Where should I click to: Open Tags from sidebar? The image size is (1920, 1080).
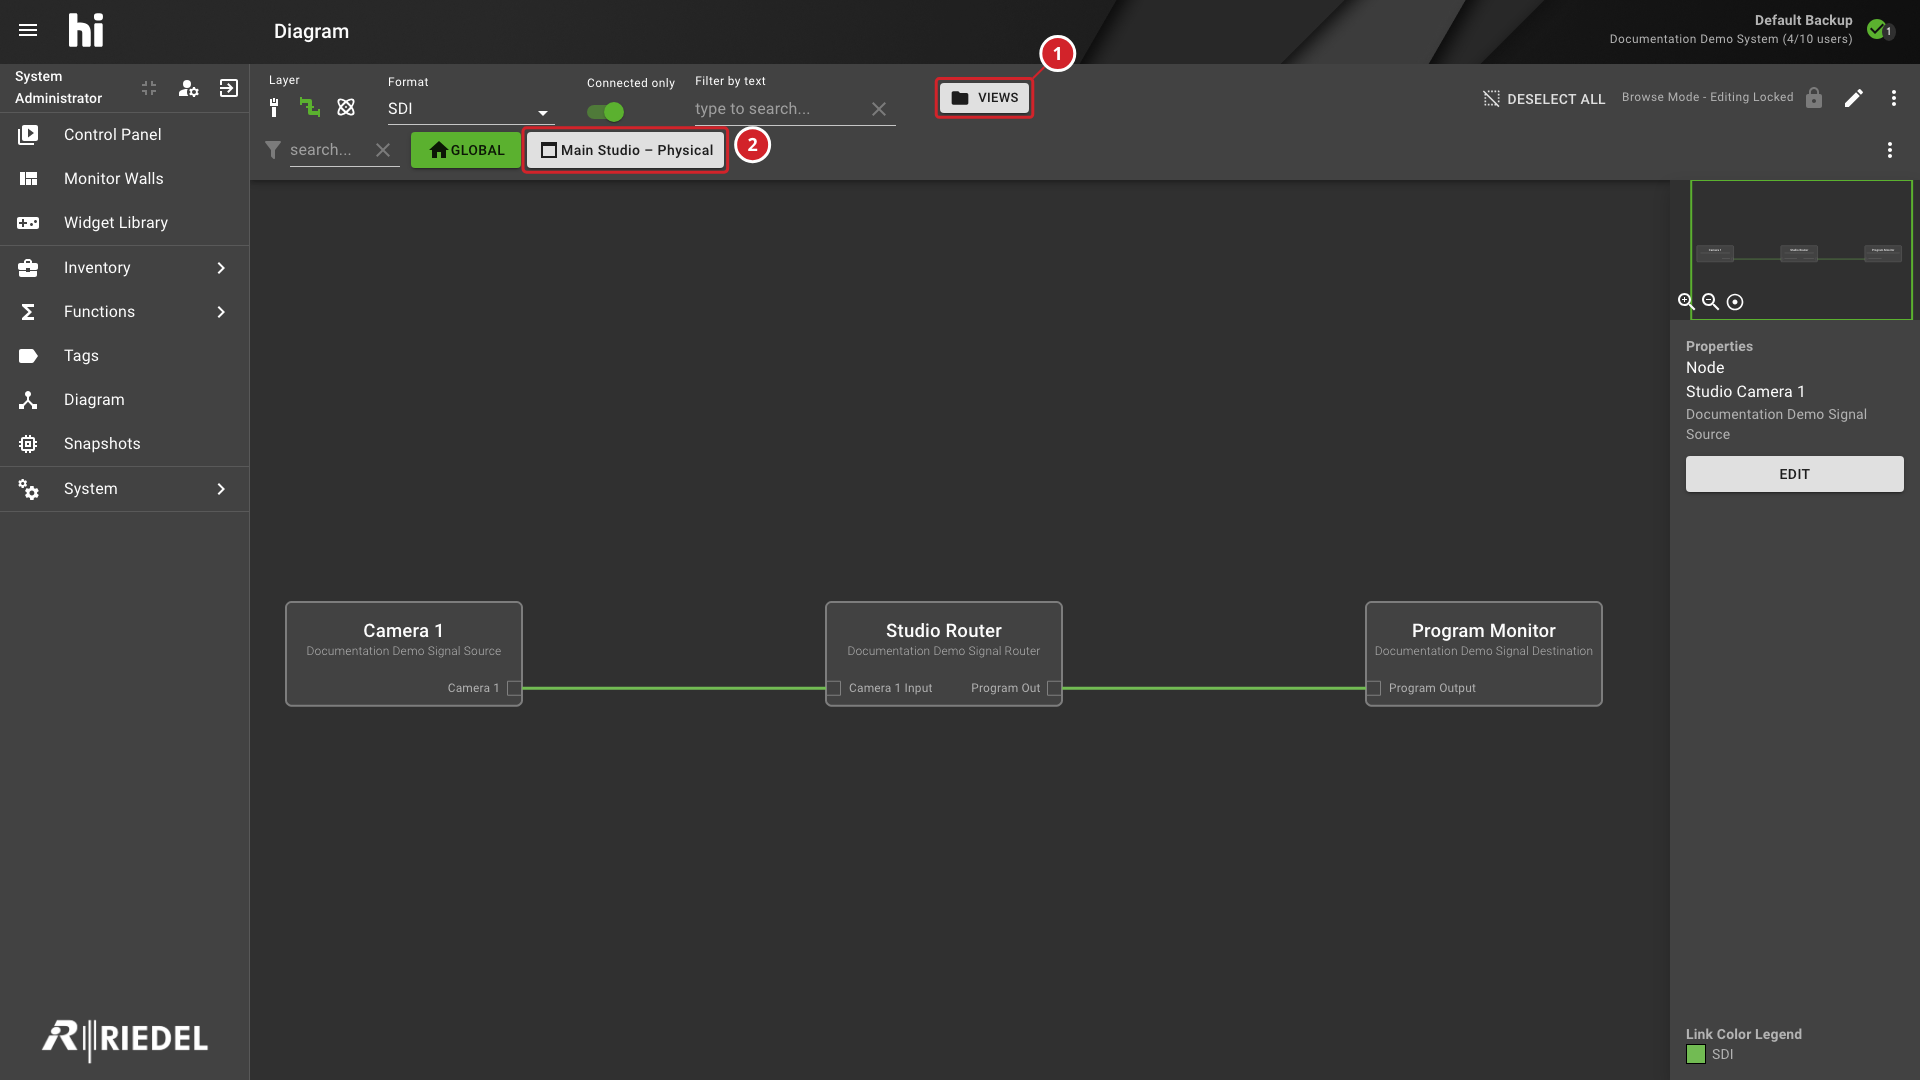pos(124,356)
